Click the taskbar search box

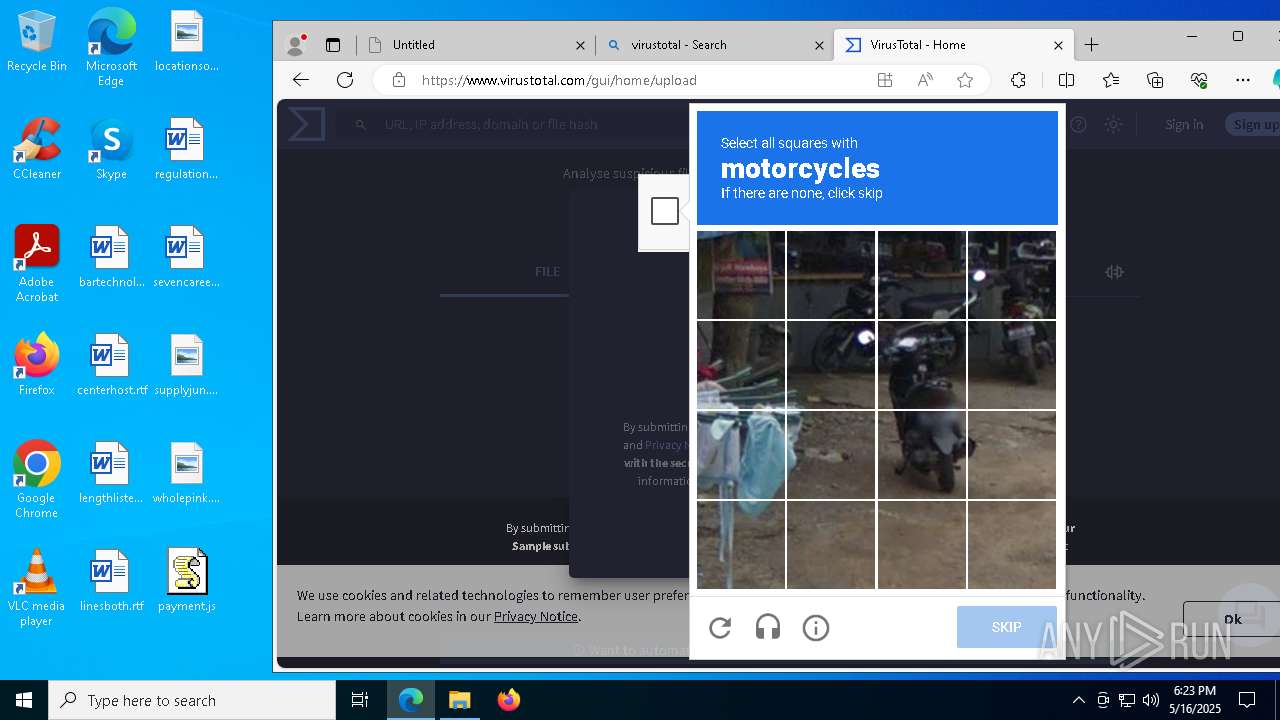pyautogui.click(x=192, y=700)
